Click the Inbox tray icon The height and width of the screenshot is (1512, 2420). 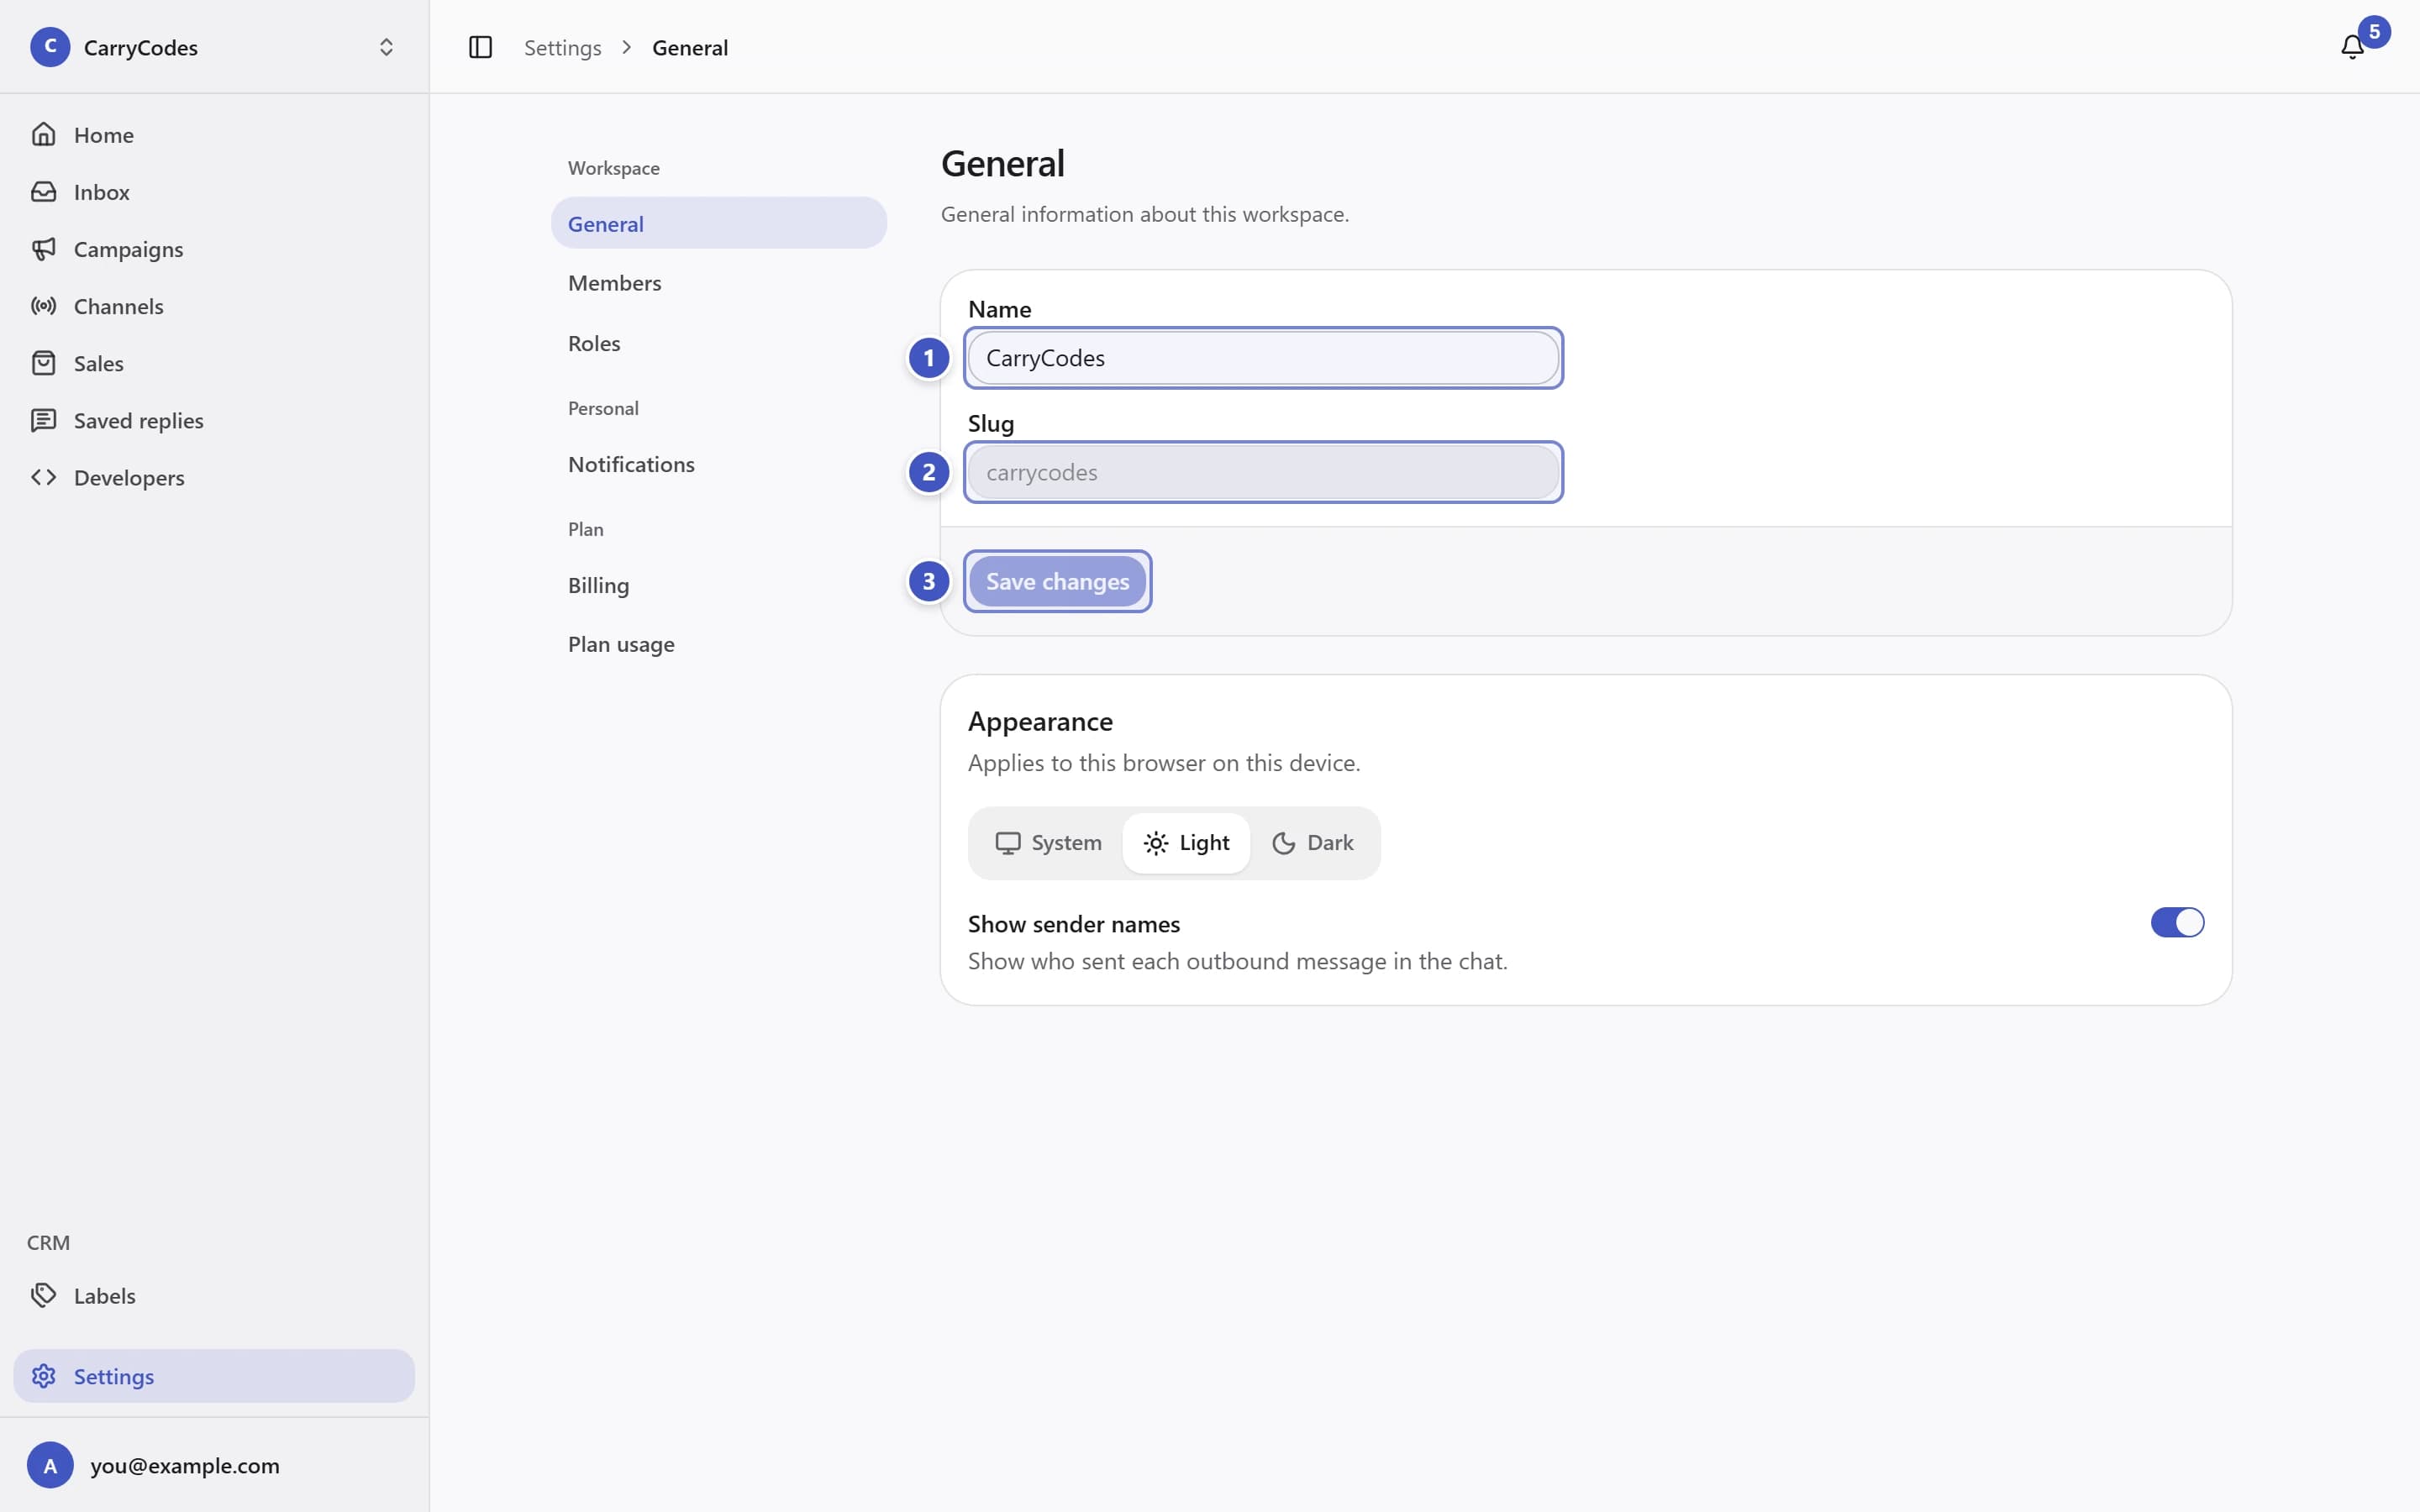click(43, 191)
